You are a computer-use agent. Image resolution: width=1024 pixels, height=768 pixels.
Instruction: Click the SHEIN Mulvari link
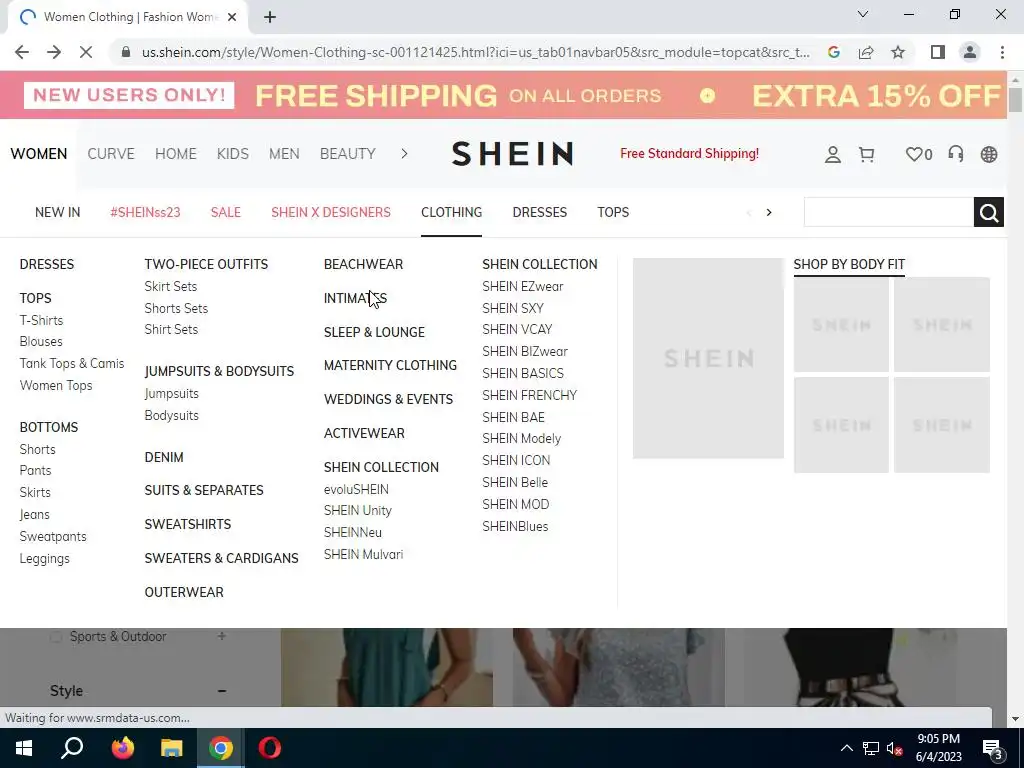click(363, 554)
